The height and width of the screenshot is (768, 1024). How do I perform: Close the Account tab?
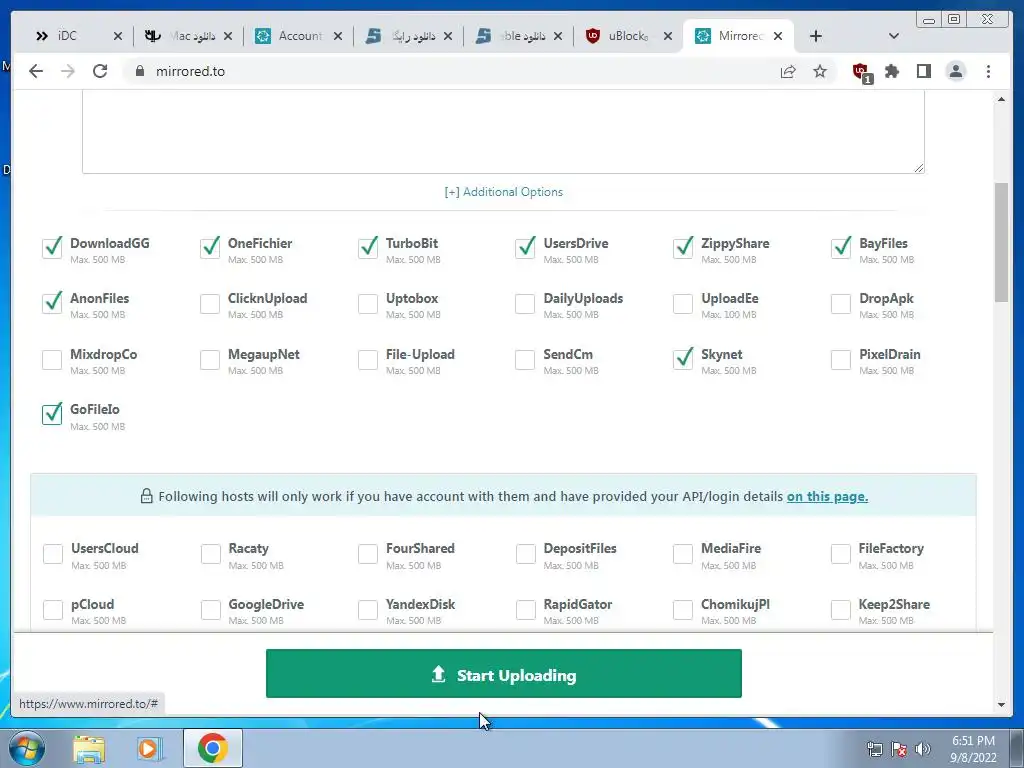[x=338, y=36]
